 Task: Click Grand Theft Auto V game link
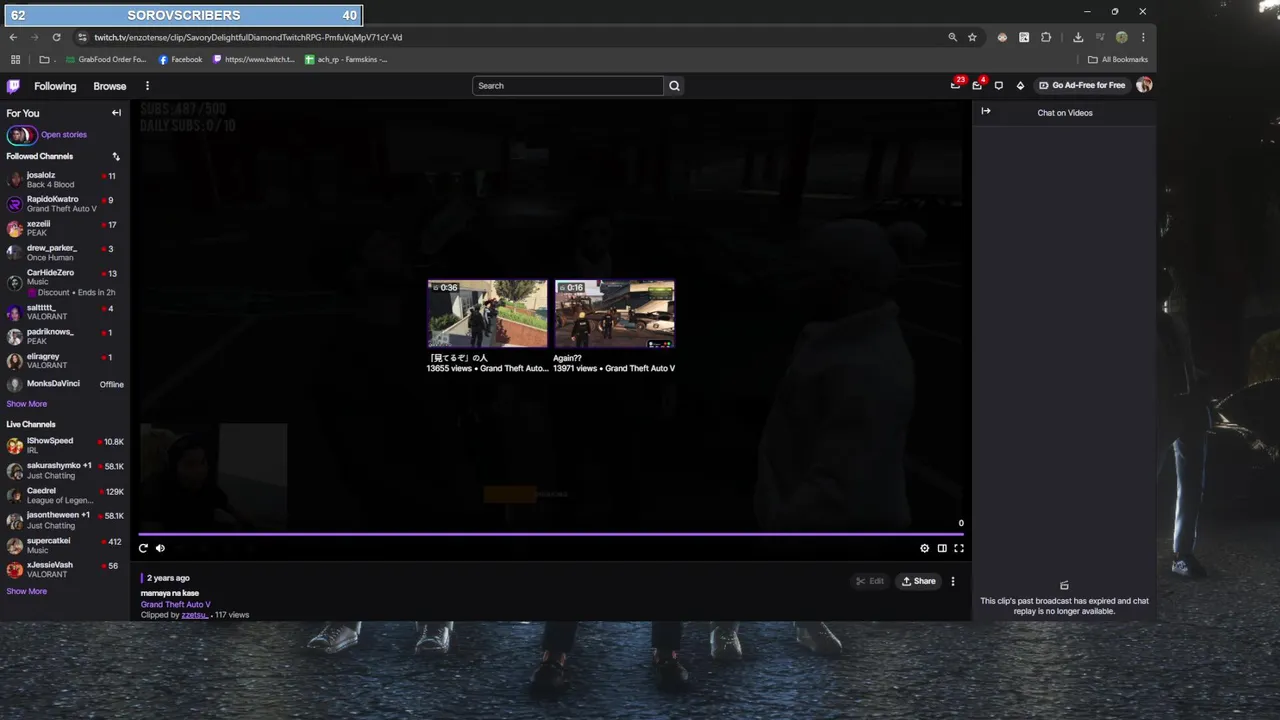[175, 604]
